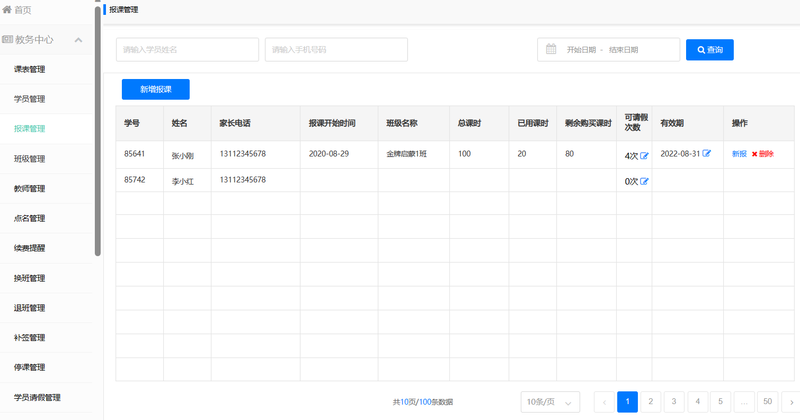Click the red 删除 link for 张小刚
This screenshot has width=800, height=420.
(x=763, y=154)
